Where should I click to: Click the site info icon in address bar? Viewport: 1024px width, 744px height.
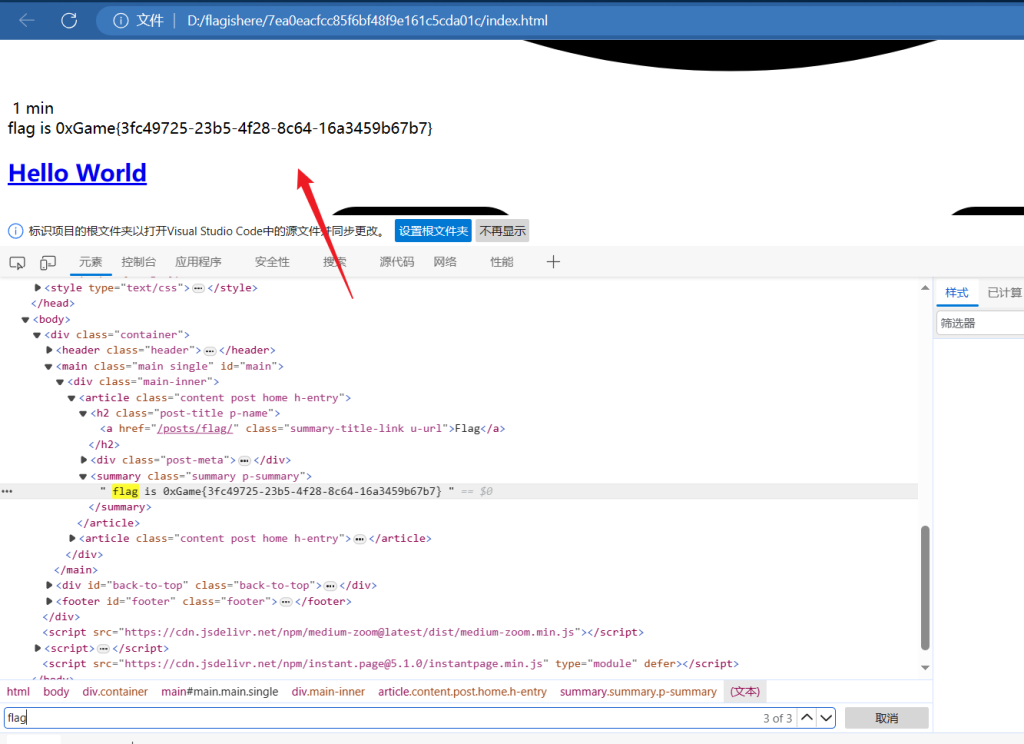121,21
